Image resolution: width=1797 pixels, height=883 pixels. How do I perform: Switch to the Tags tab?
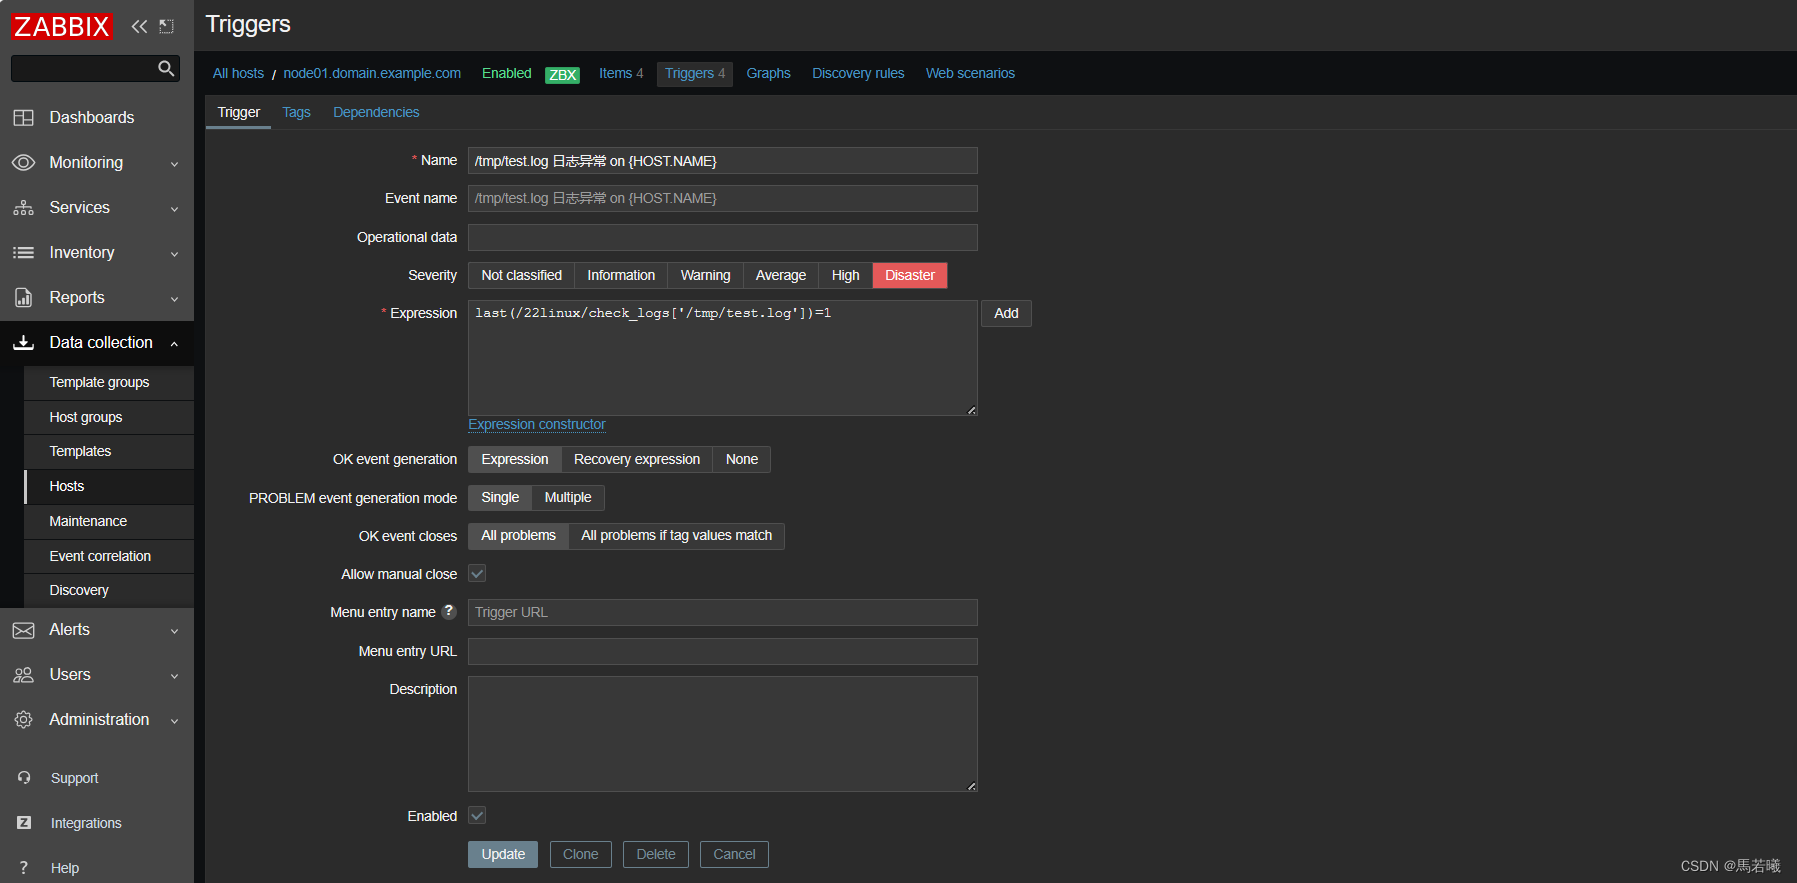(x=296, y=112)
